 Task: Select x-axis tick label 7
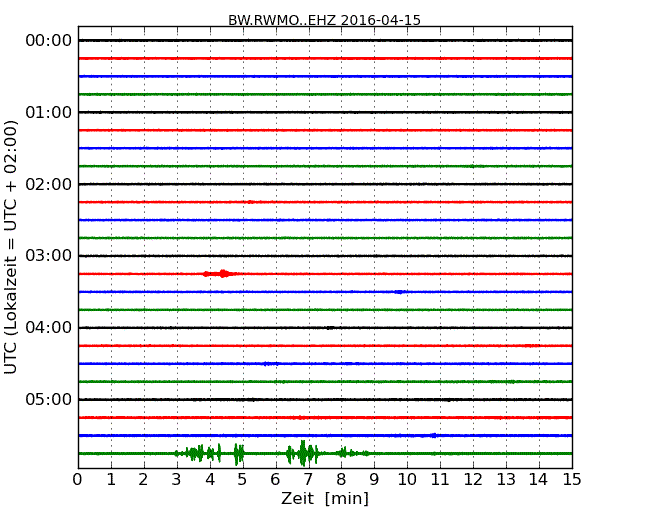308,479
